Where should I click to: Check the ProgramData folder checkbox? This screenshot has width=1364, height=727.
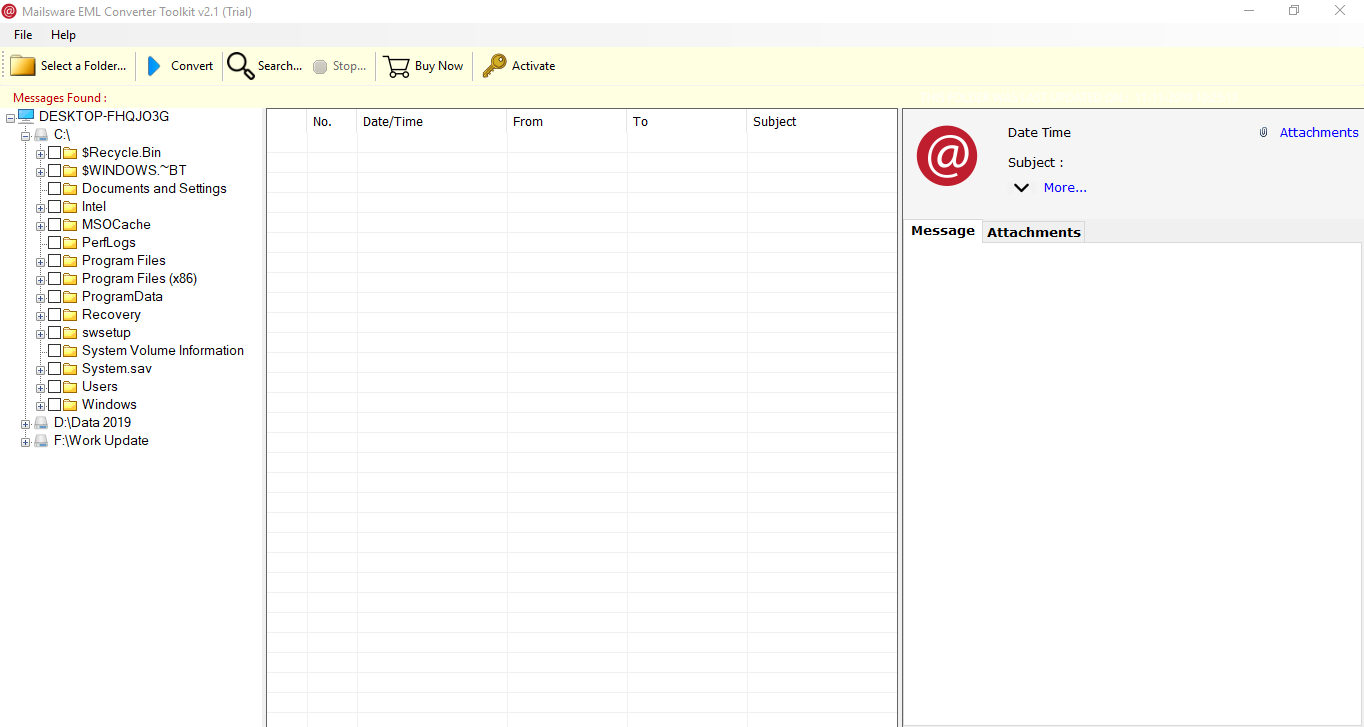[54, 297]
